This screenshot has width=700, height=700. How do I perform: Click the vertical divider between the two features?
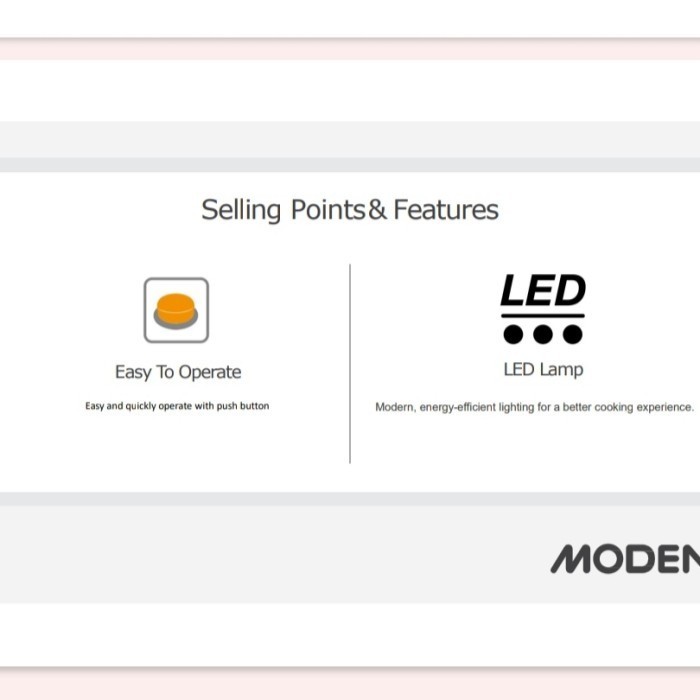350,363
